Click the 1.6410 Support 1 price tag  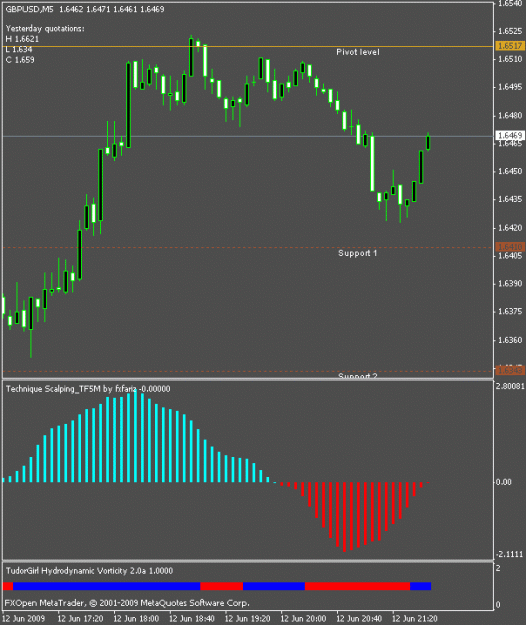510,247
